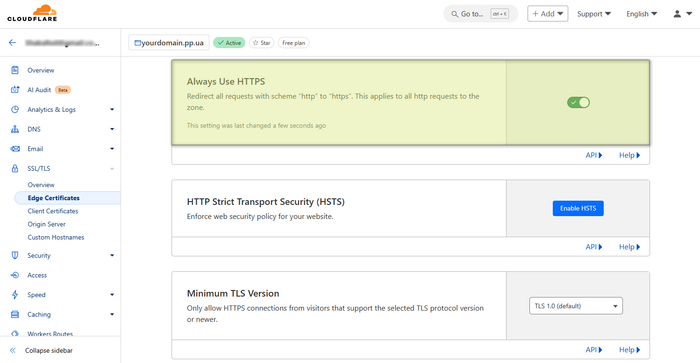Click the yourdomain.pp.ua domain selector
Image resolution: width=700 pixels, height=363 pixels.
169,43
